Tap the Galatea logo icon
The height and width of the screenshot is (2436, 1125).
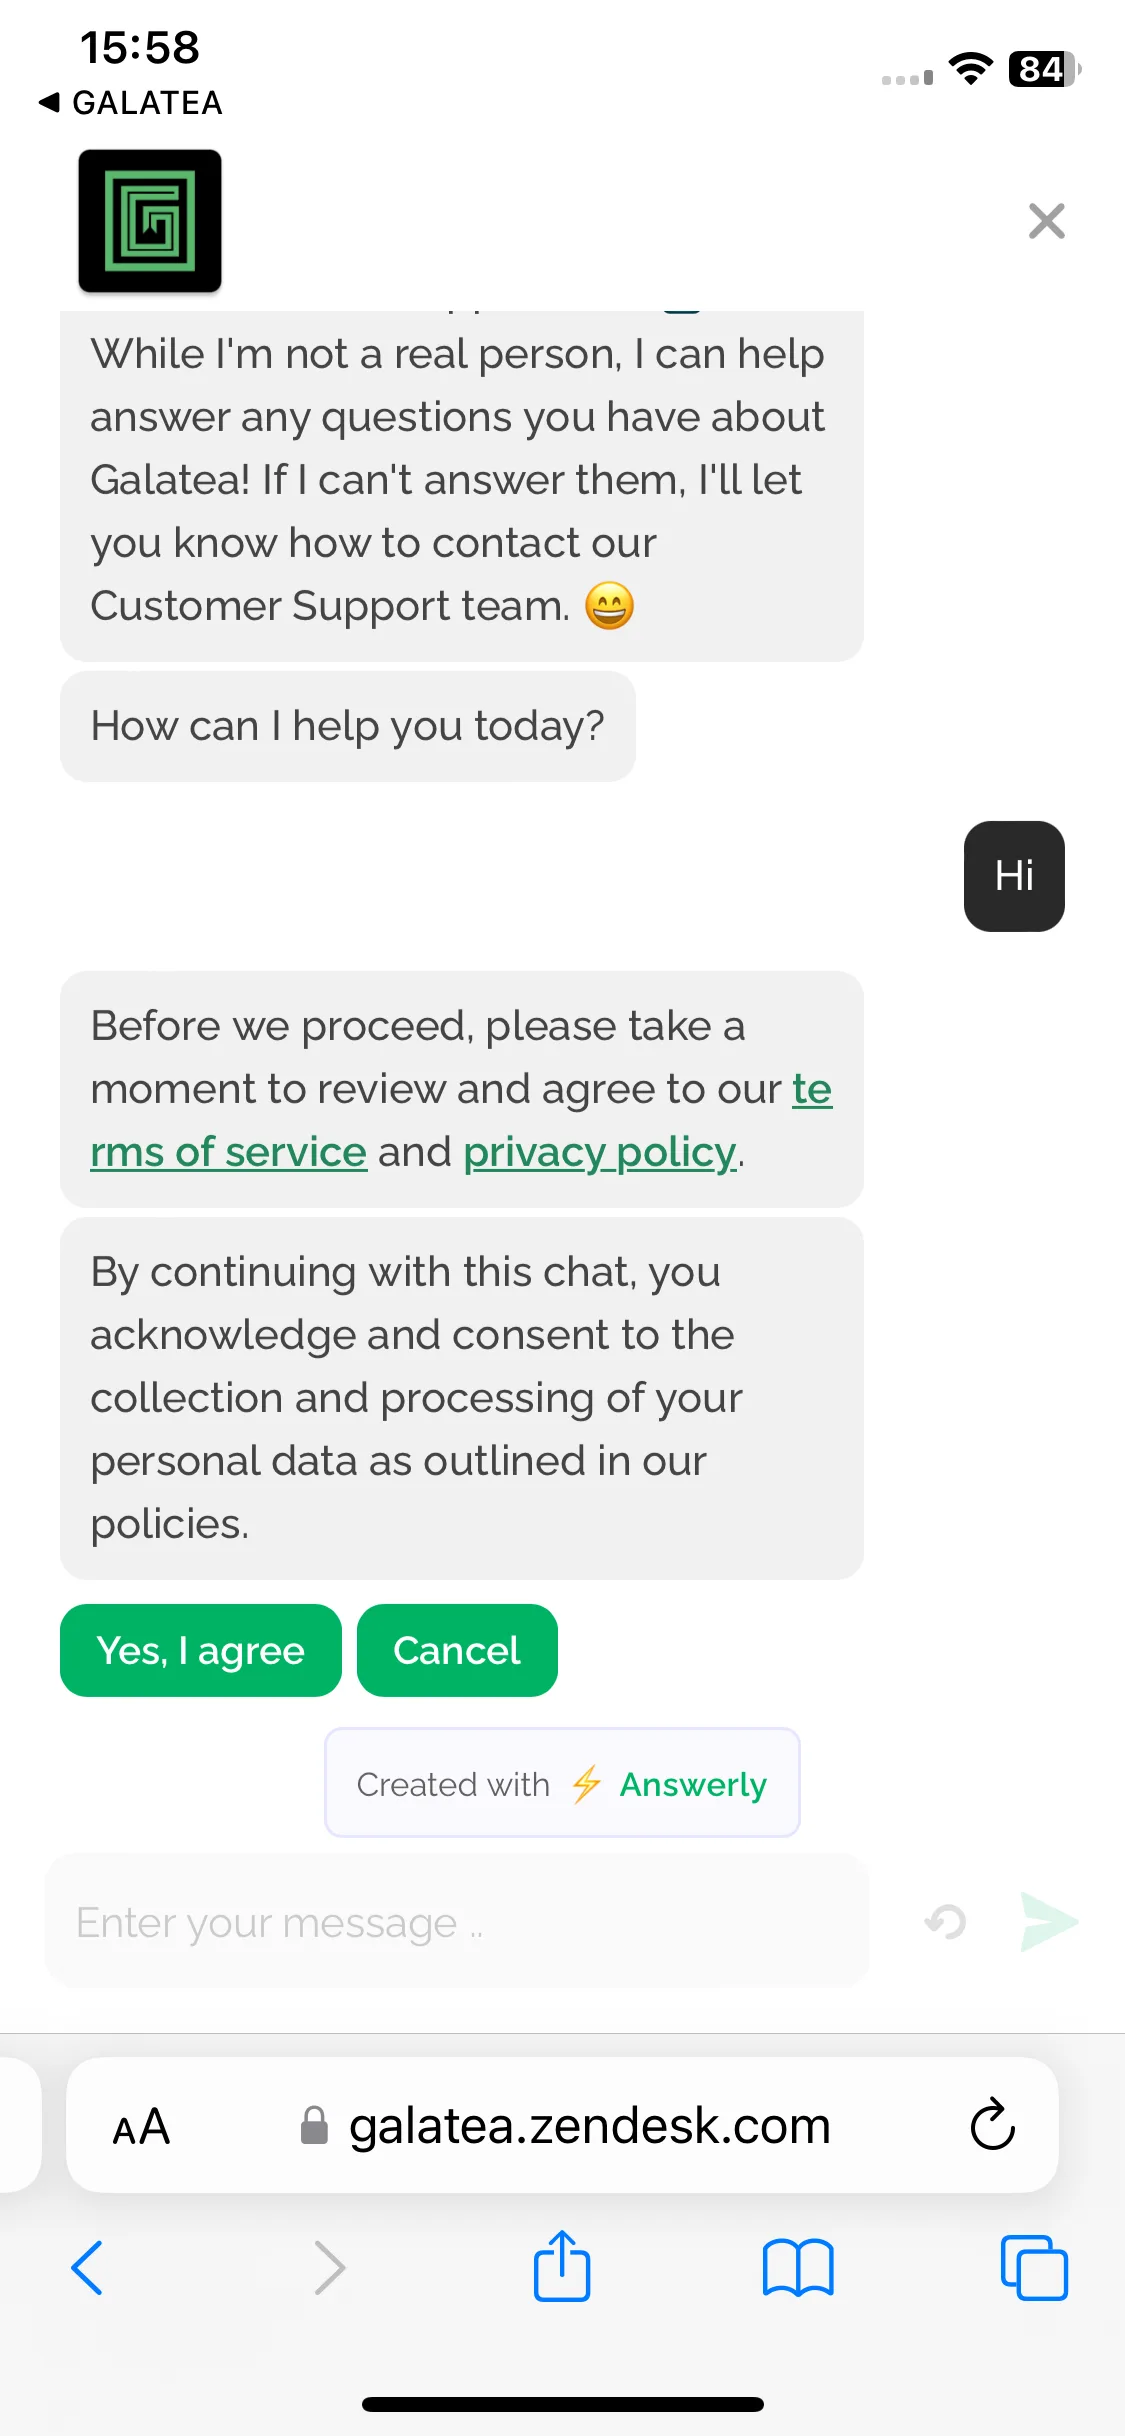point(150,221)
